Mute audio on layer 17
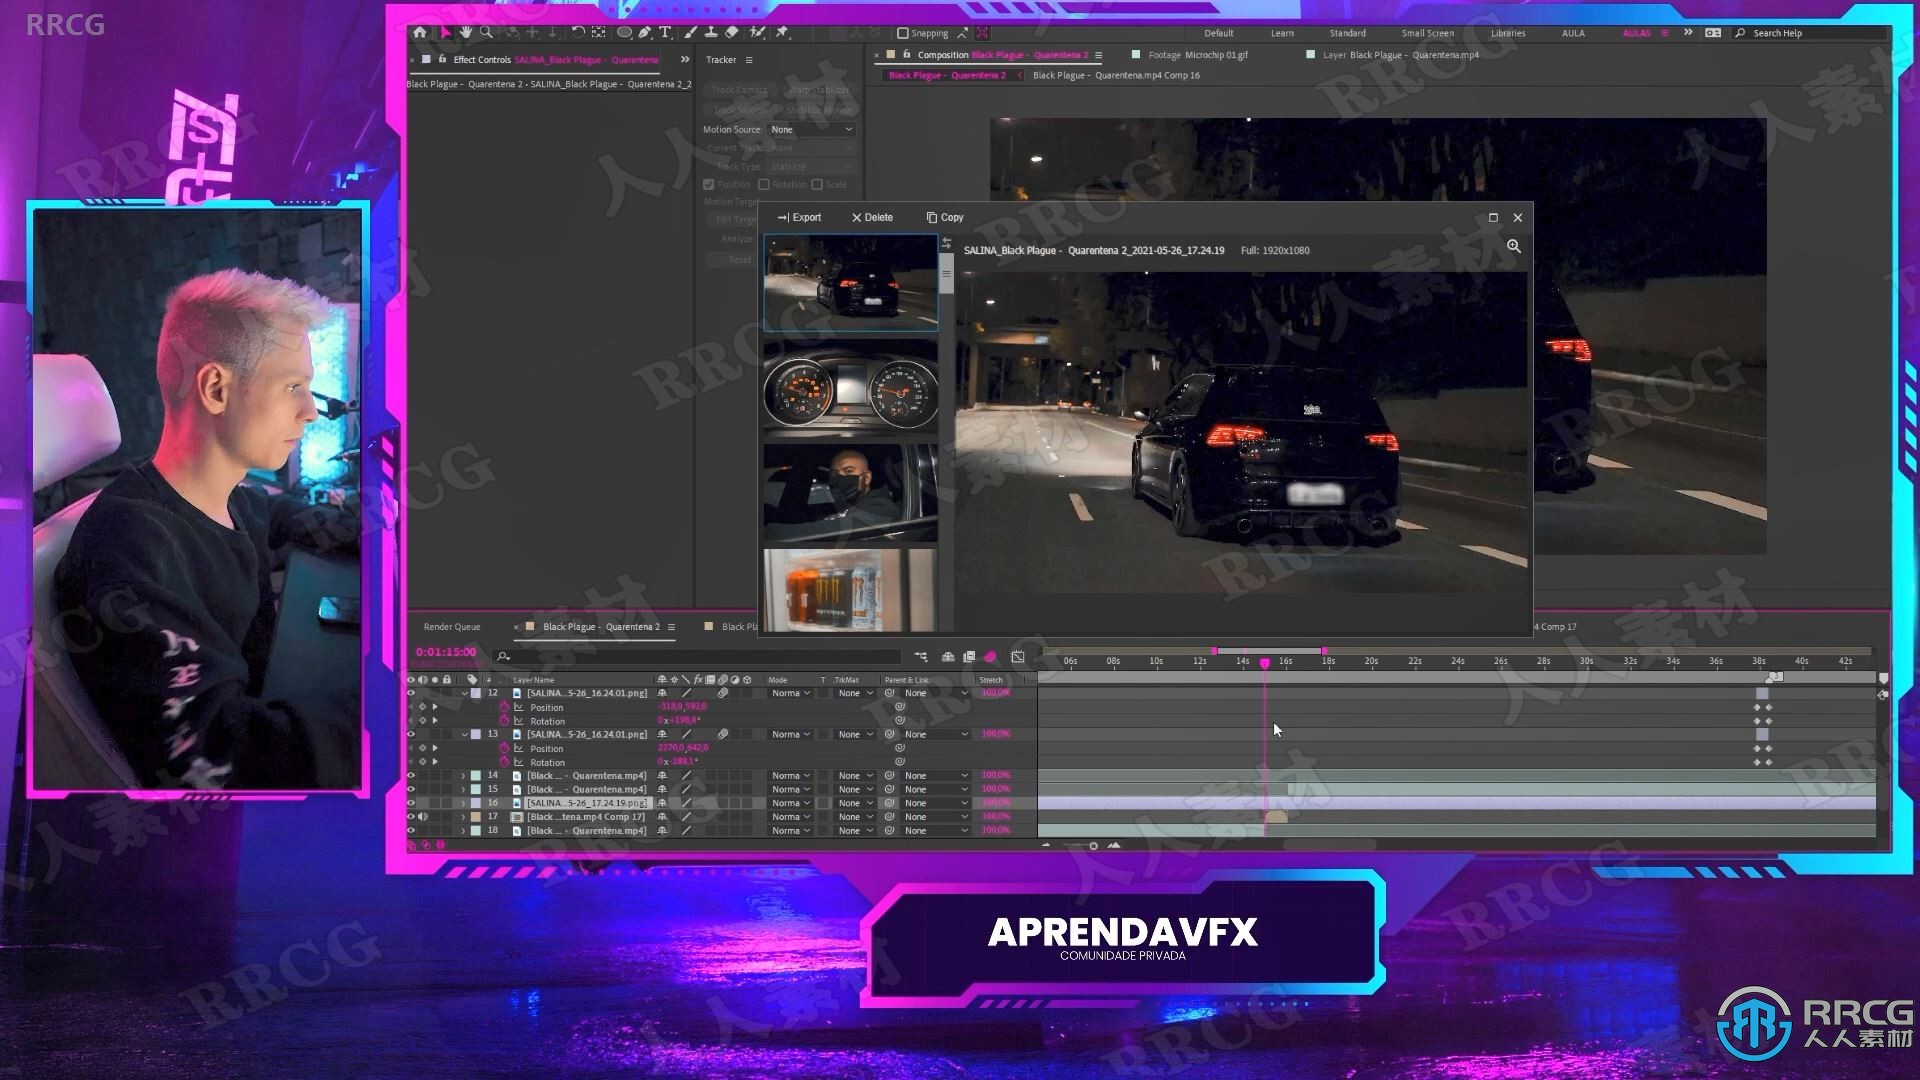 click(423, 817)
